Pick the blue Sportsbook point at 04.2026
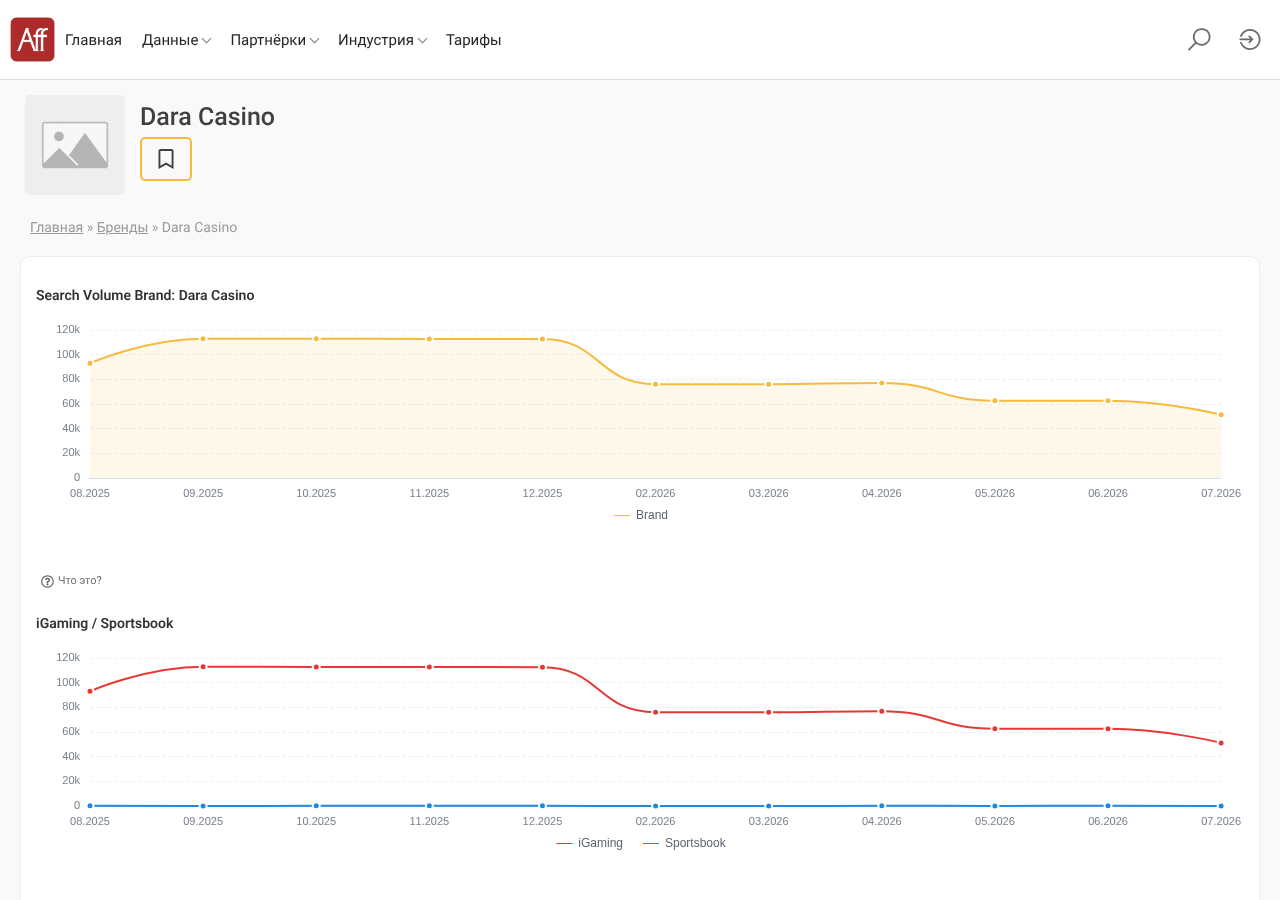1280x900 pixels. pos(882,806)
